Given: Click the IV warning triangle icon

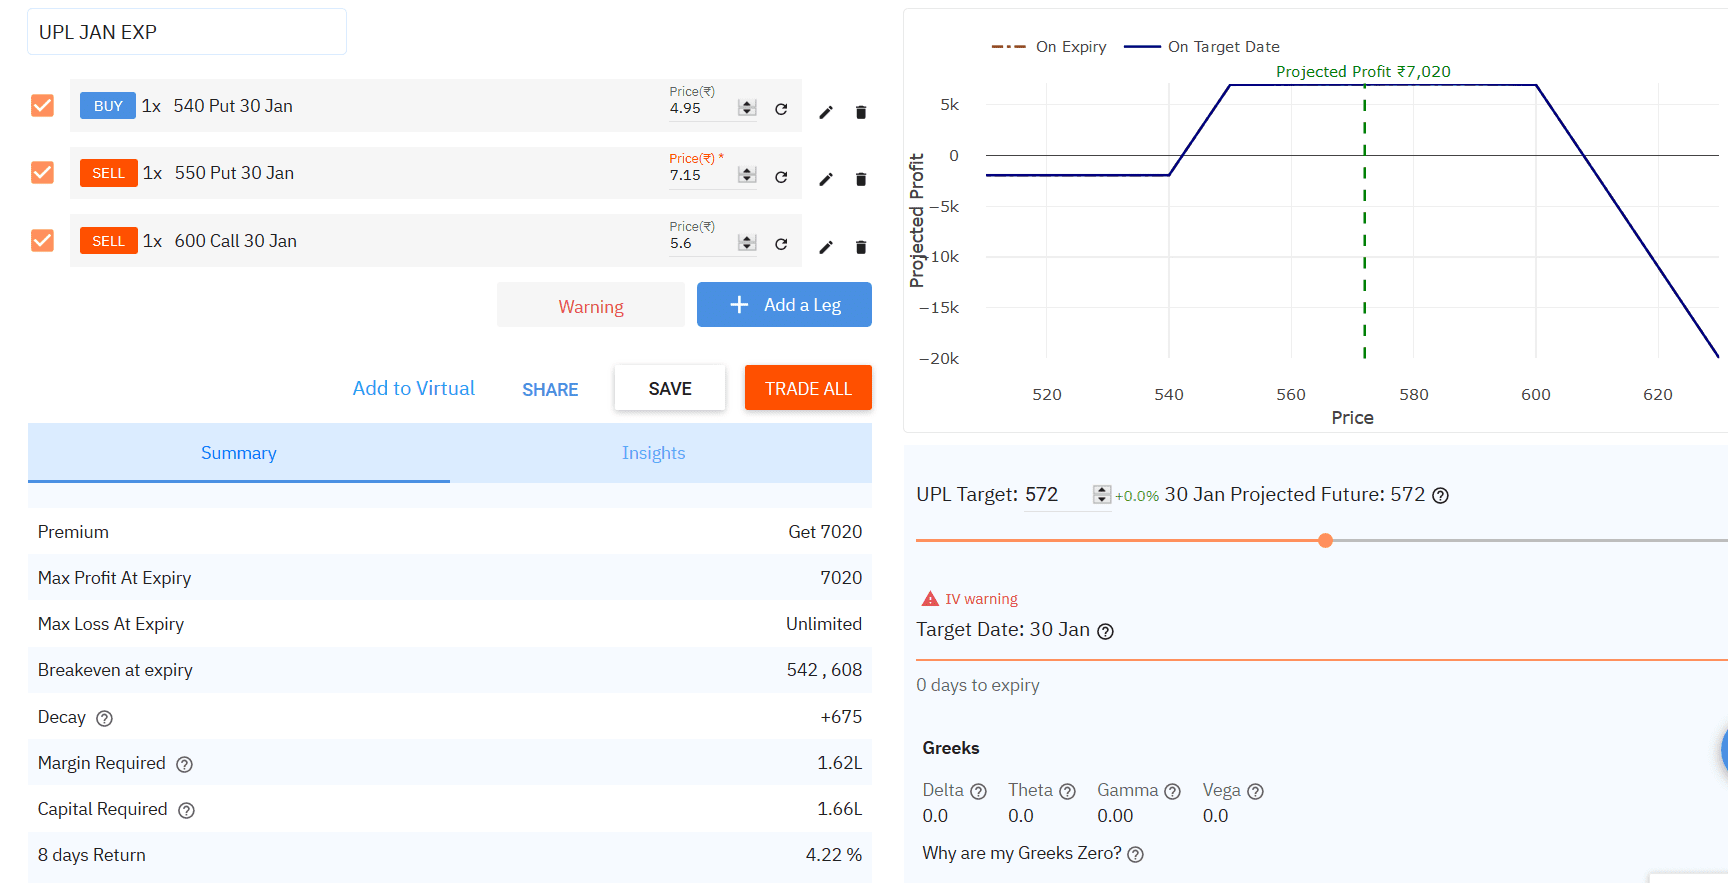Looking at the screenshot, I should [930, 599].
